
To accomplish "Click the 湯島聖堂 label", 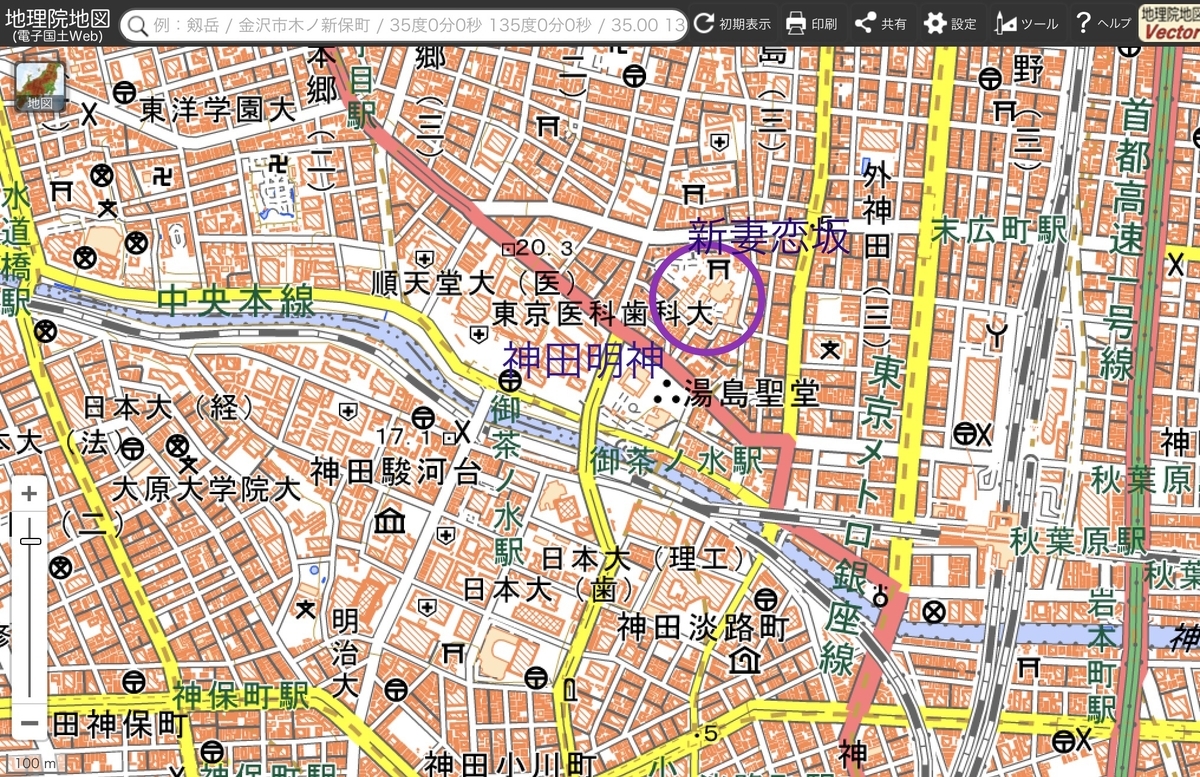I will pyautogui.click(x=754, y=393).
